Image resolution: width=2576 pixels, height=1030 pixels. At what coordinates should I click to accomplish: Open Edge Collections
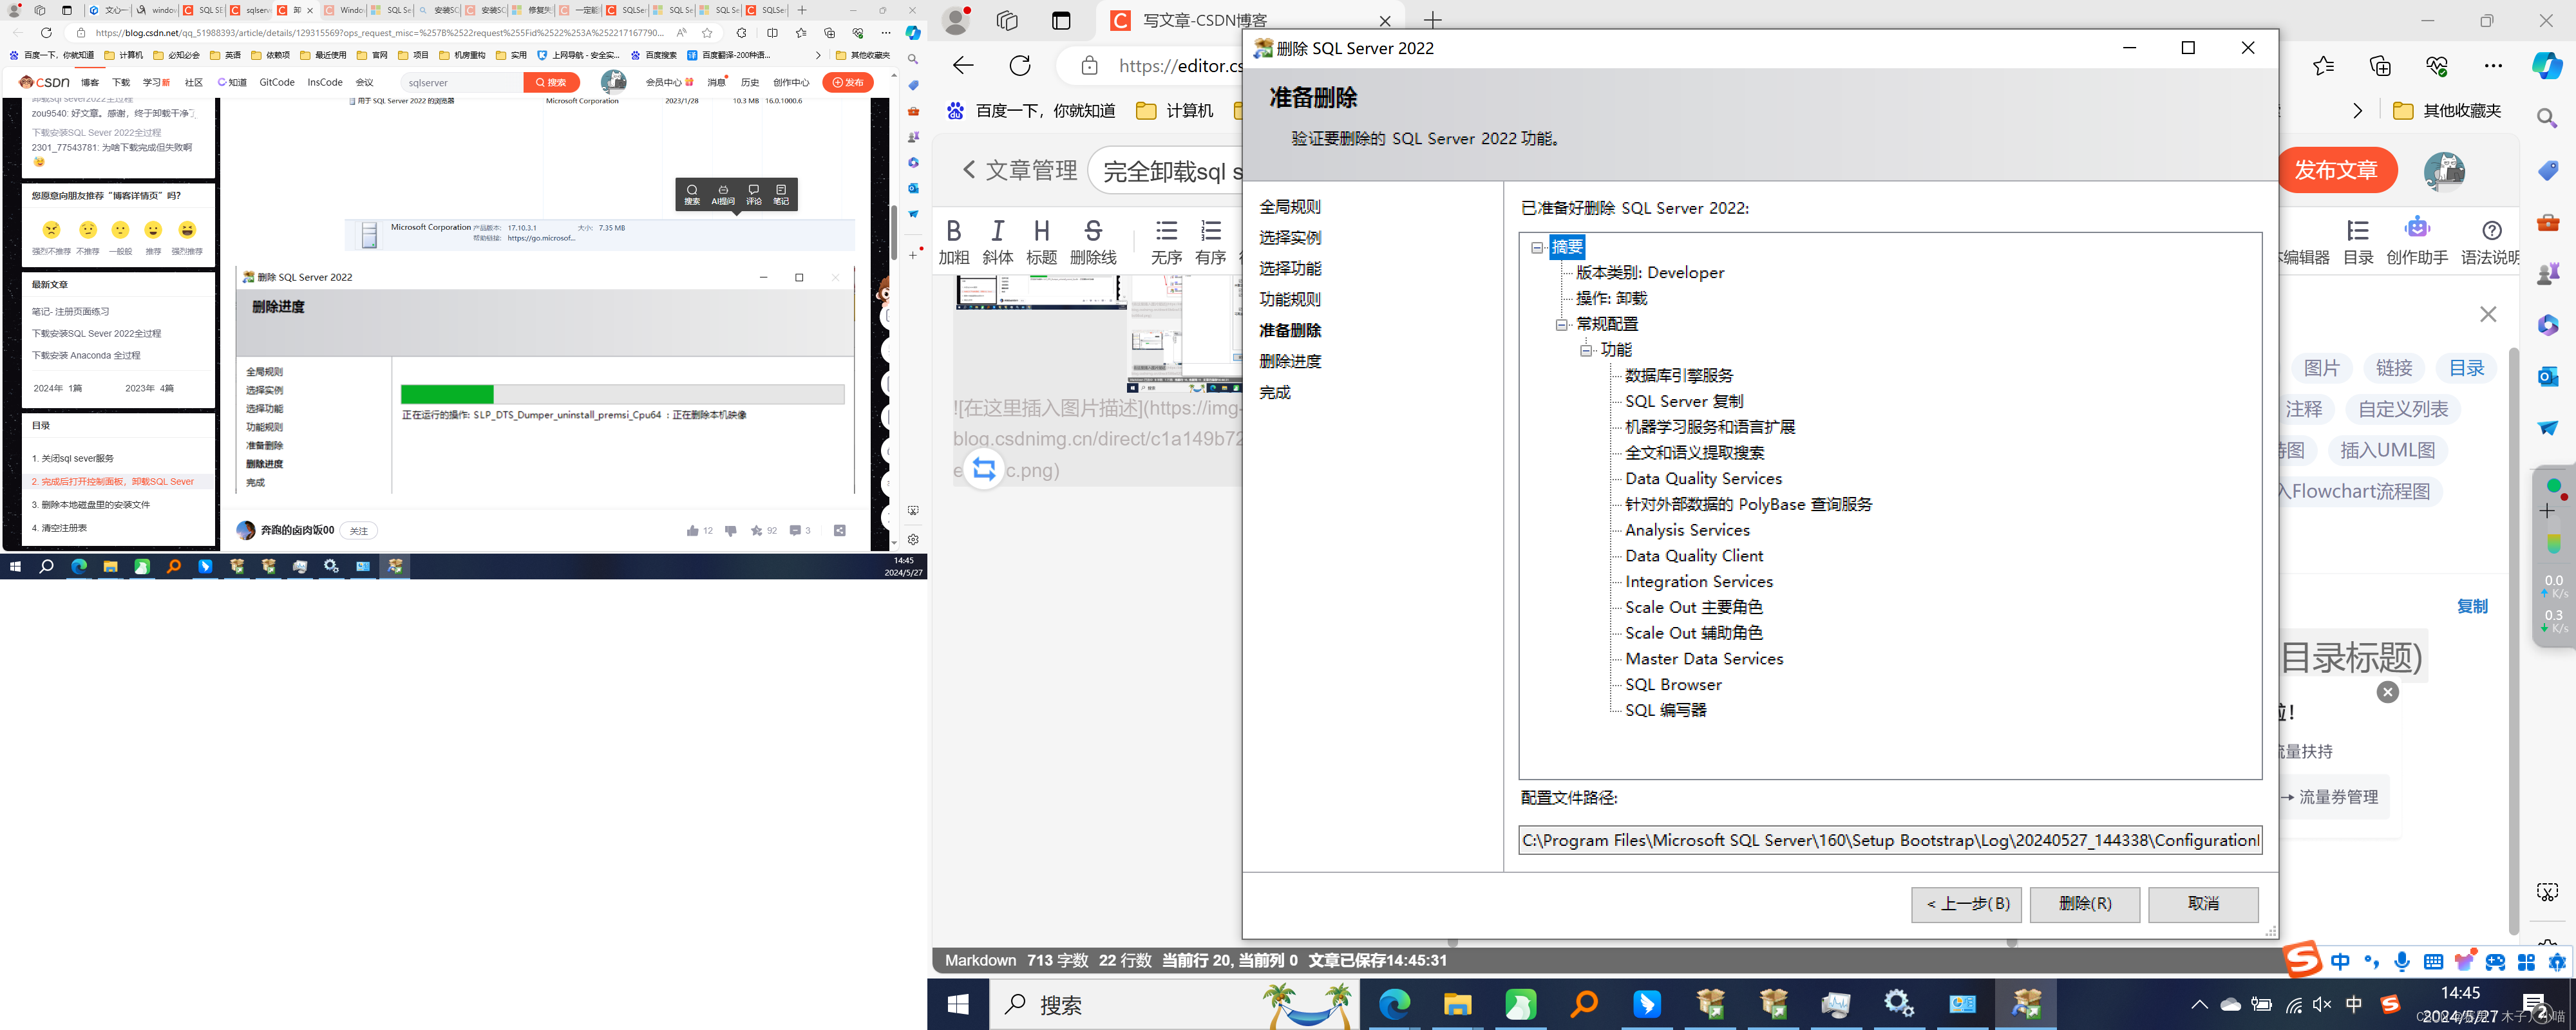coord(2381,66)
